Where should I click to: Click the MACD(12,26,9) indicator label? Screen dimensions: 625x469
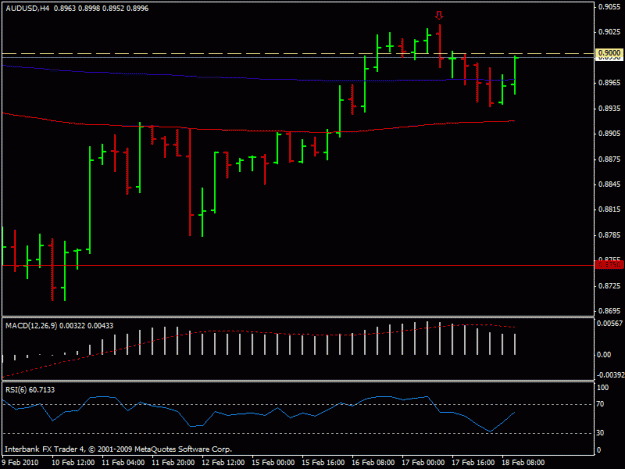point(31,326)
